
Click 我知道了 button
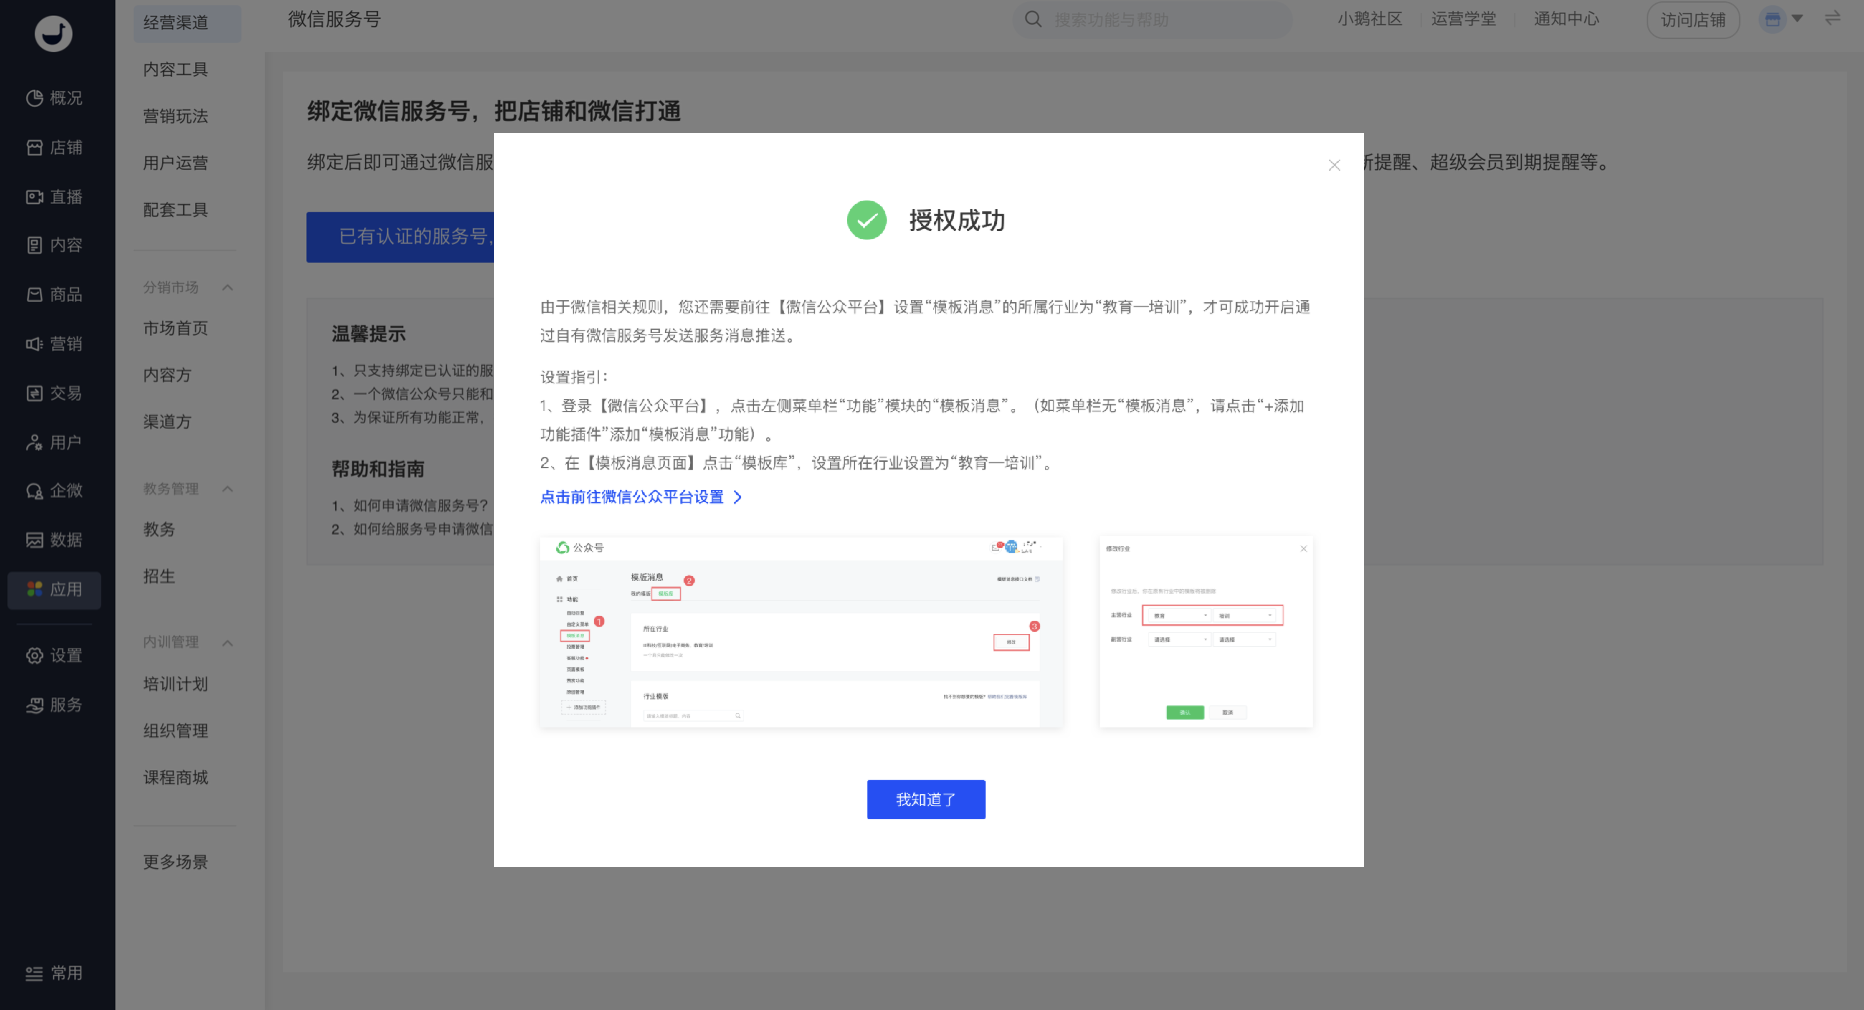[x=926, y=799]
